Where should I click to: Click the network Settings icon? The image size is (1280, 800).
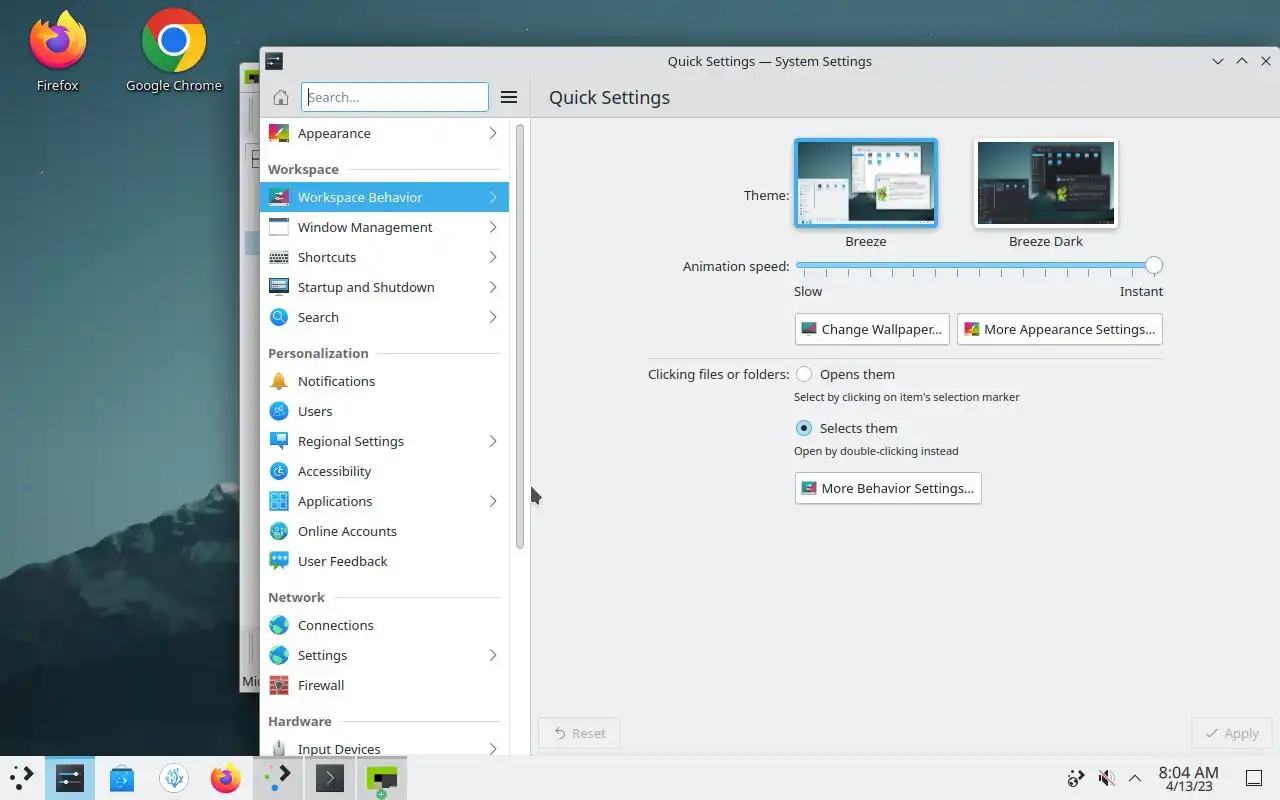click(x=279, y=655)
